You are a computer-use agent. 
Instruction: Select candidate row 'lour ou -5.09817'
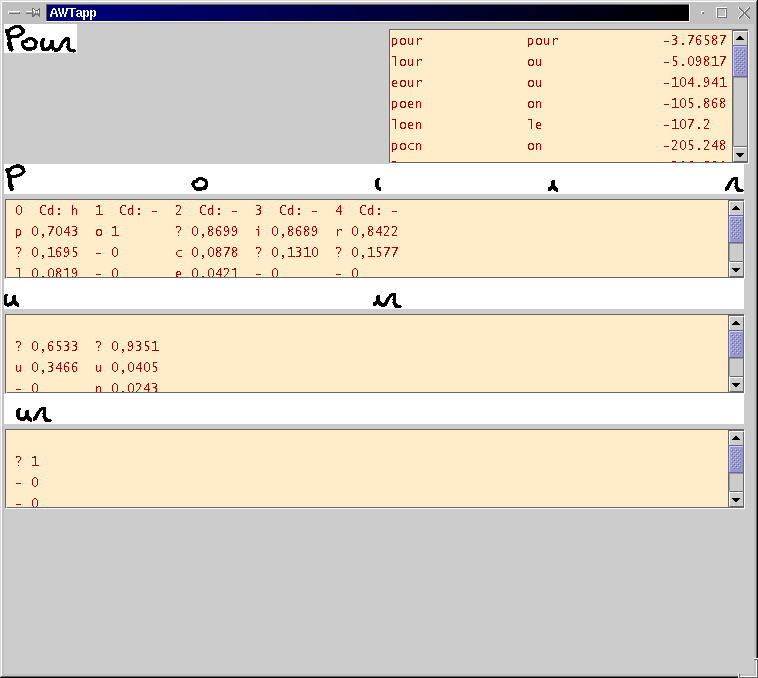tap(559, 61)
